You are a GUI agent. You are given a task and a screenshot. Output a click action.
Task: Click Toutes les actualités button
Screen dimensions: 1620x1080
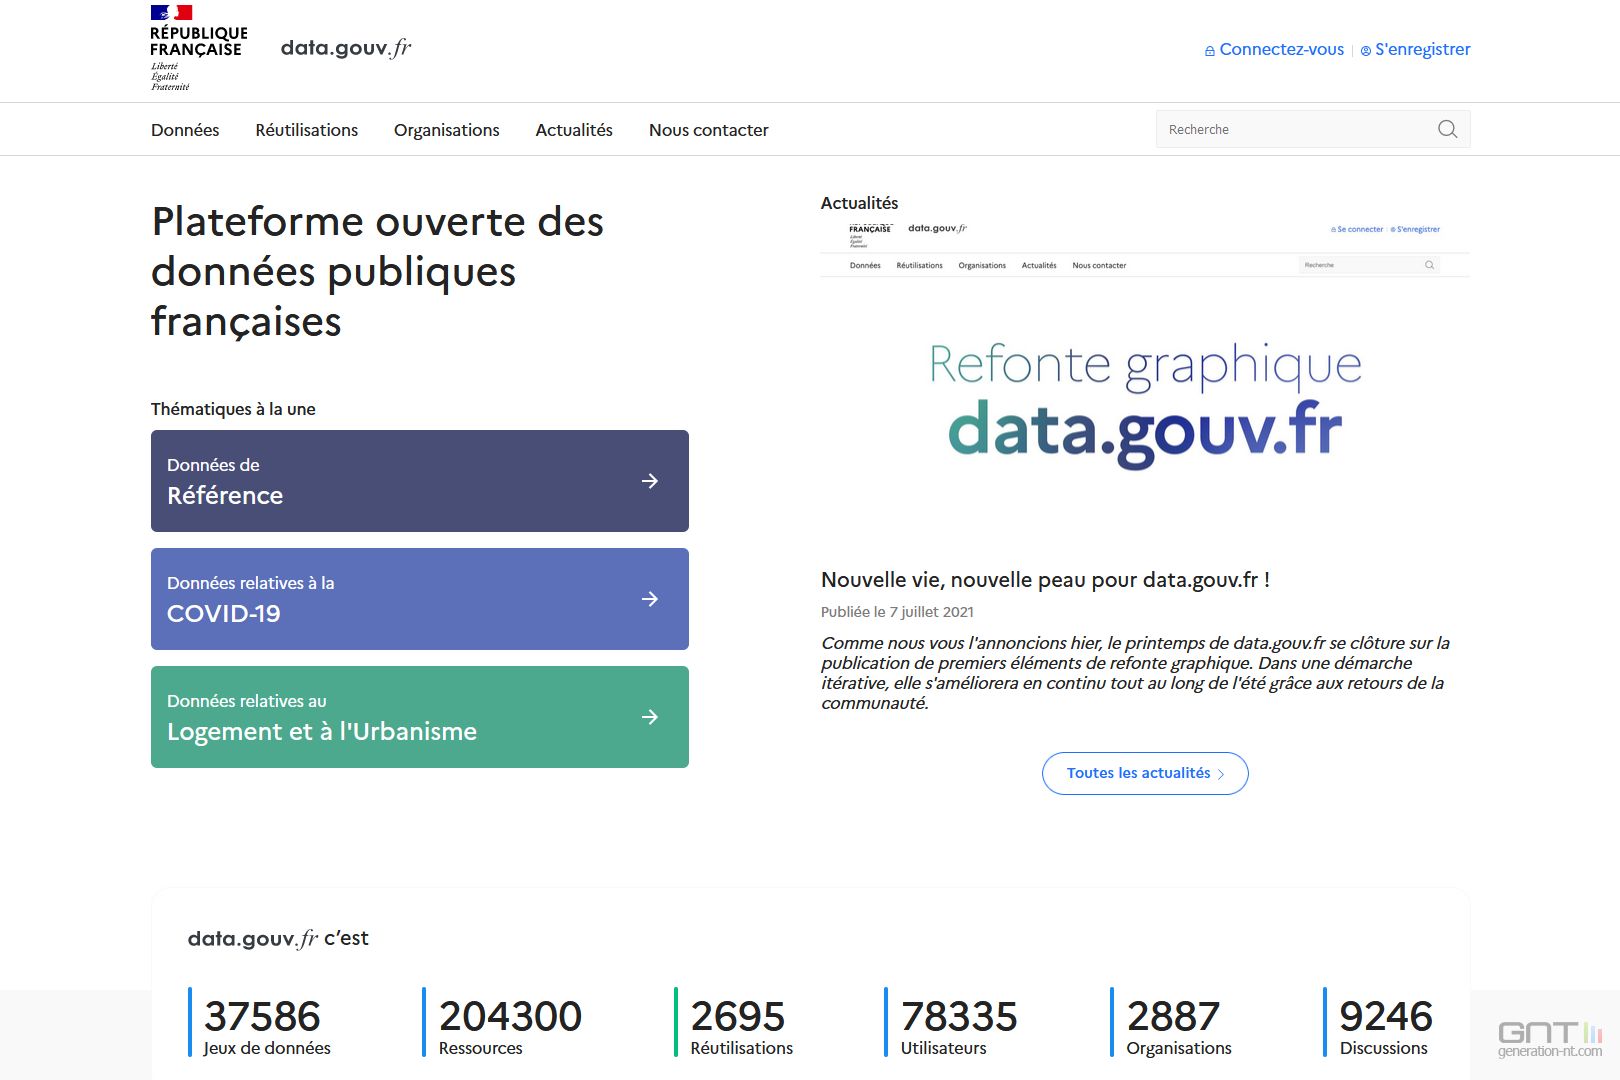[x=1145, y=773]
